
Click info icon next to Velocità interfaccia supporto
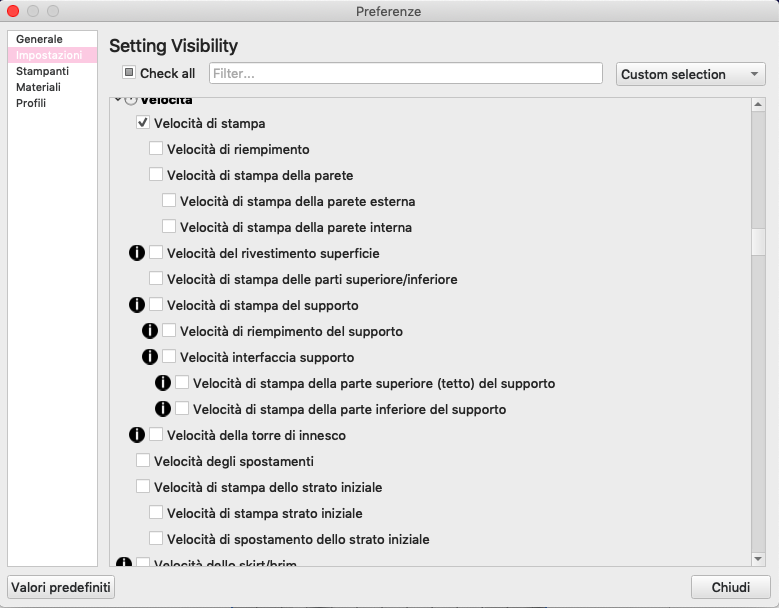[x=150, y=357]
